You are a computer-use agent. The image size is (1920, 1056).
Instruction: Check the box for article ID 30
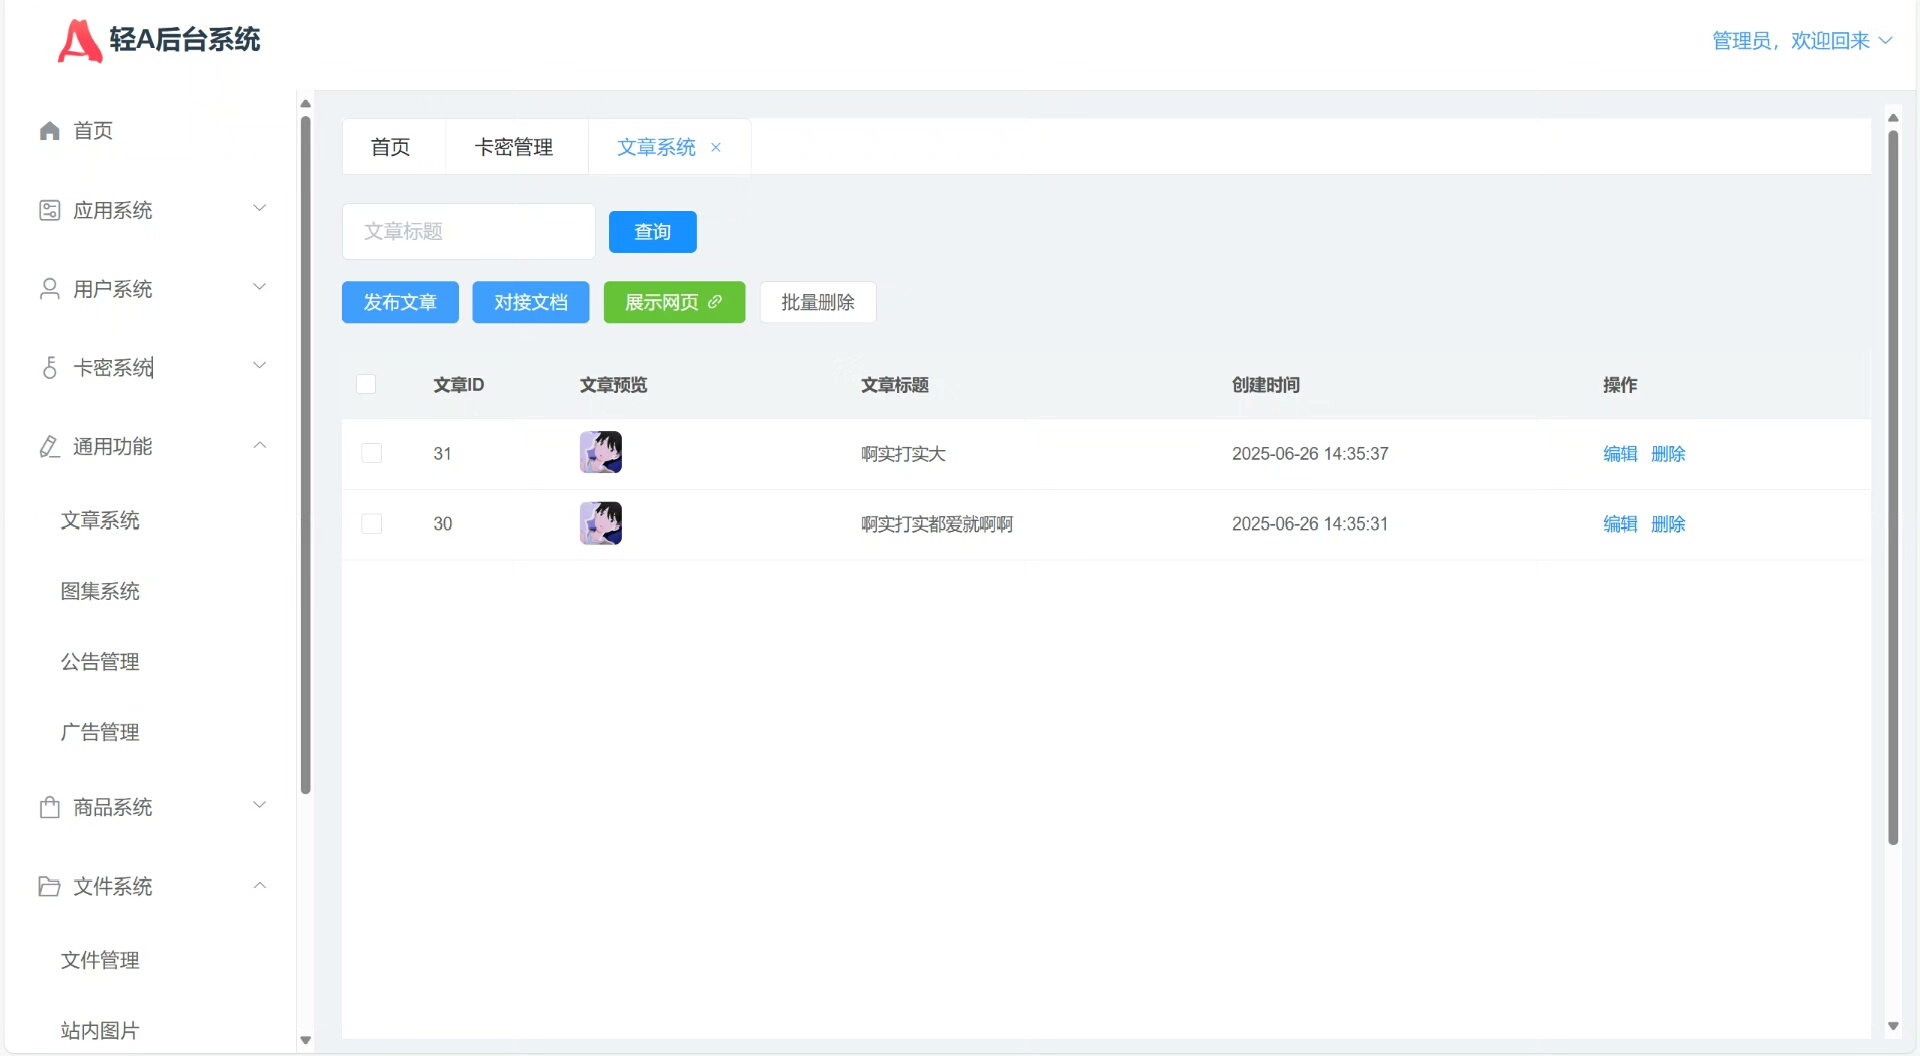tap(371, 524)
